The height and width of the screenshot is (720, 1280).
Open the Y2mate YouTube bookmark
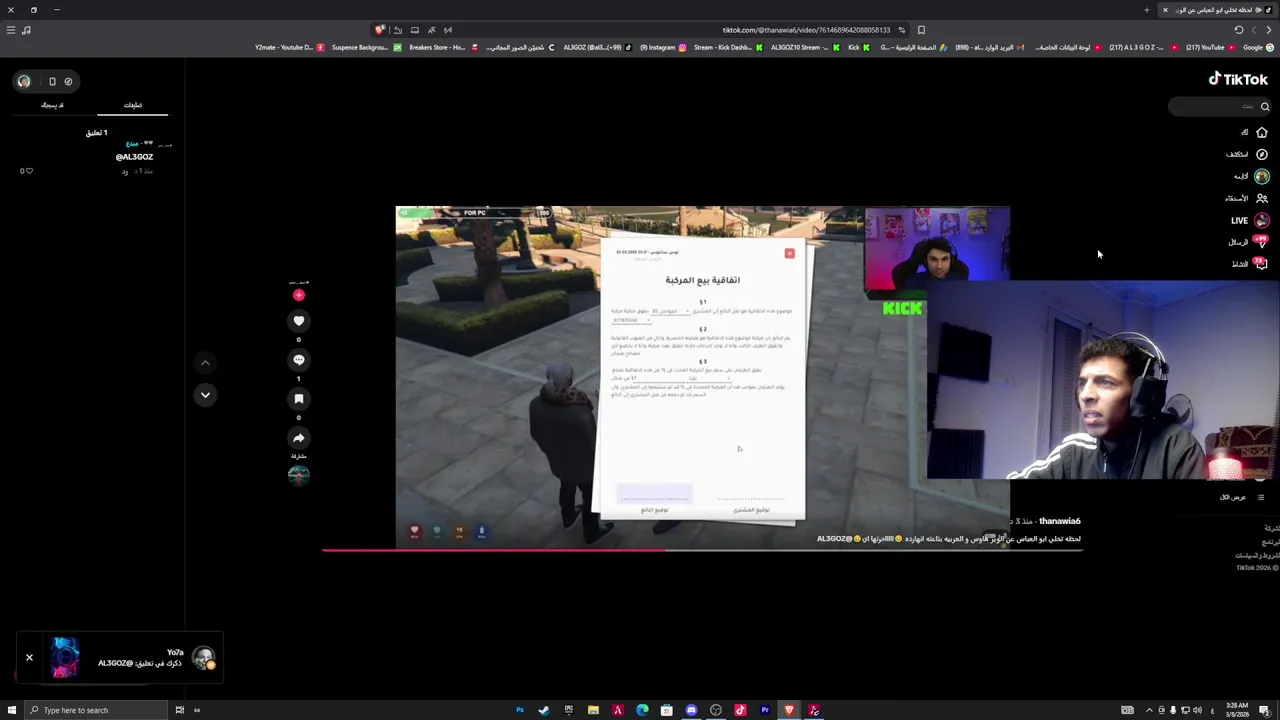pos(289,47)
